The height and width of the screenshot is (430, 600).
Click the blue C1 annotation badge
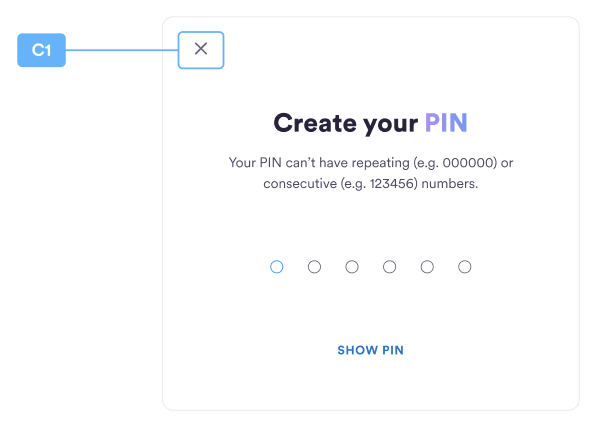click(41, 50)
